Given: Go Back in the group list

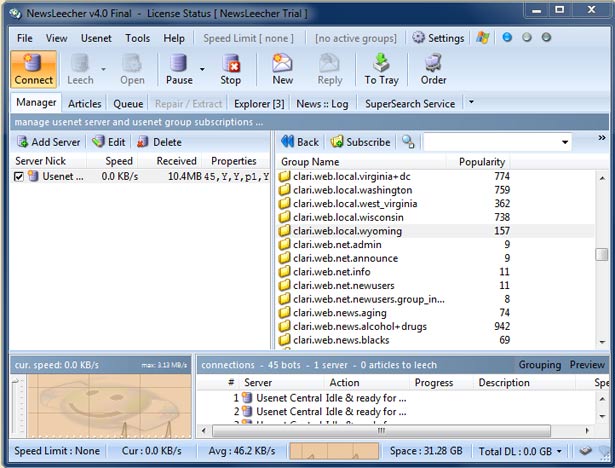Looking at the screenshot, I should [300, 142].
